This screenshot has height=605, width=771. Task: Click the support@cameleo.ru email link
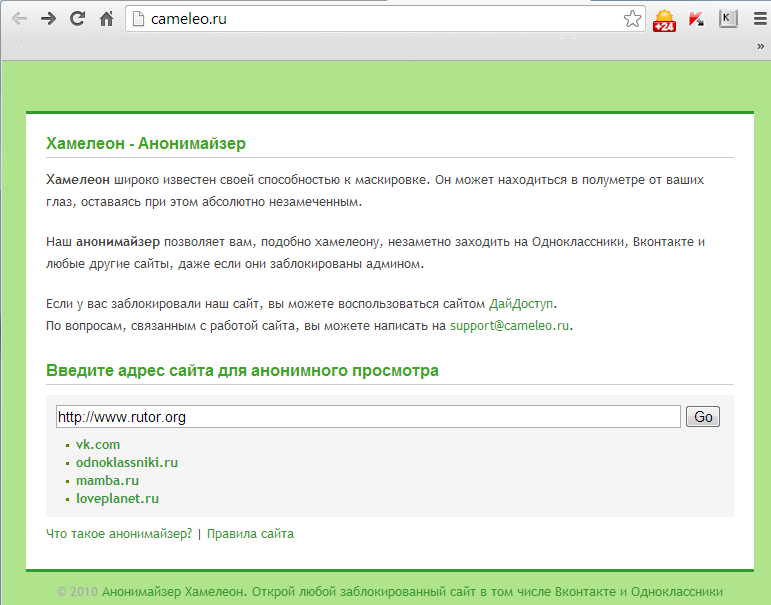coord(509,326)
